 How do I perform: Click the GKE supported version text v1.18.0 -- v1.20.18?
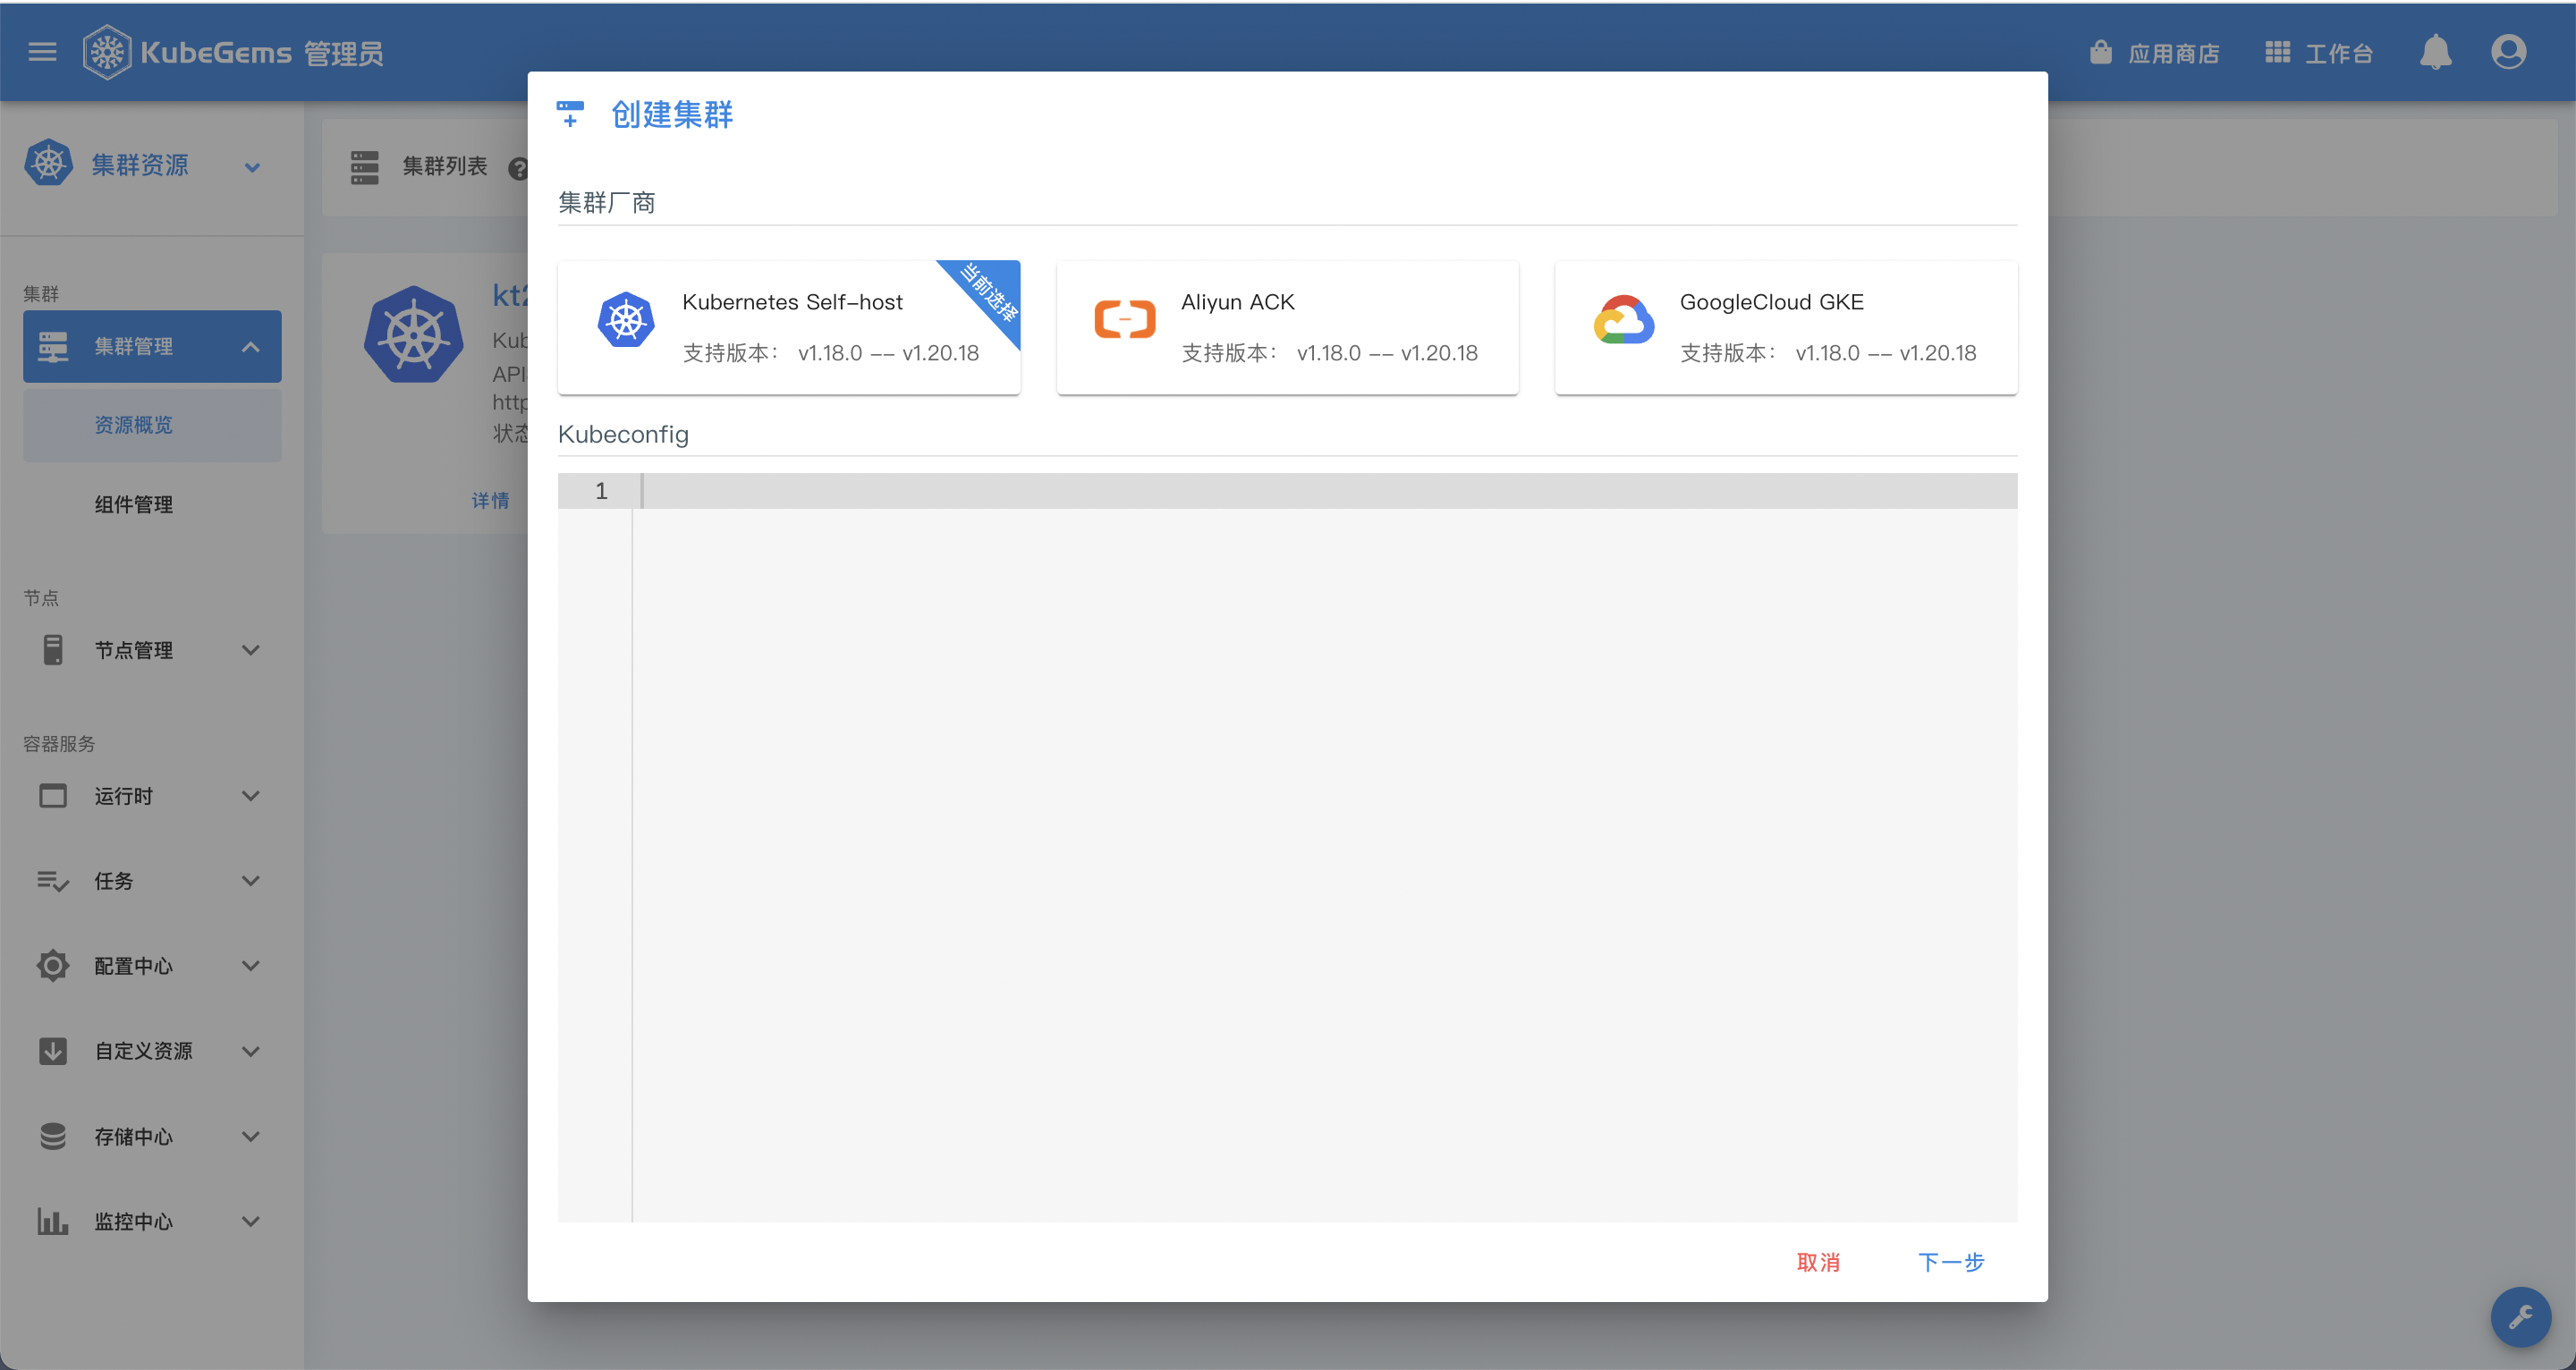coord(1885,353)
